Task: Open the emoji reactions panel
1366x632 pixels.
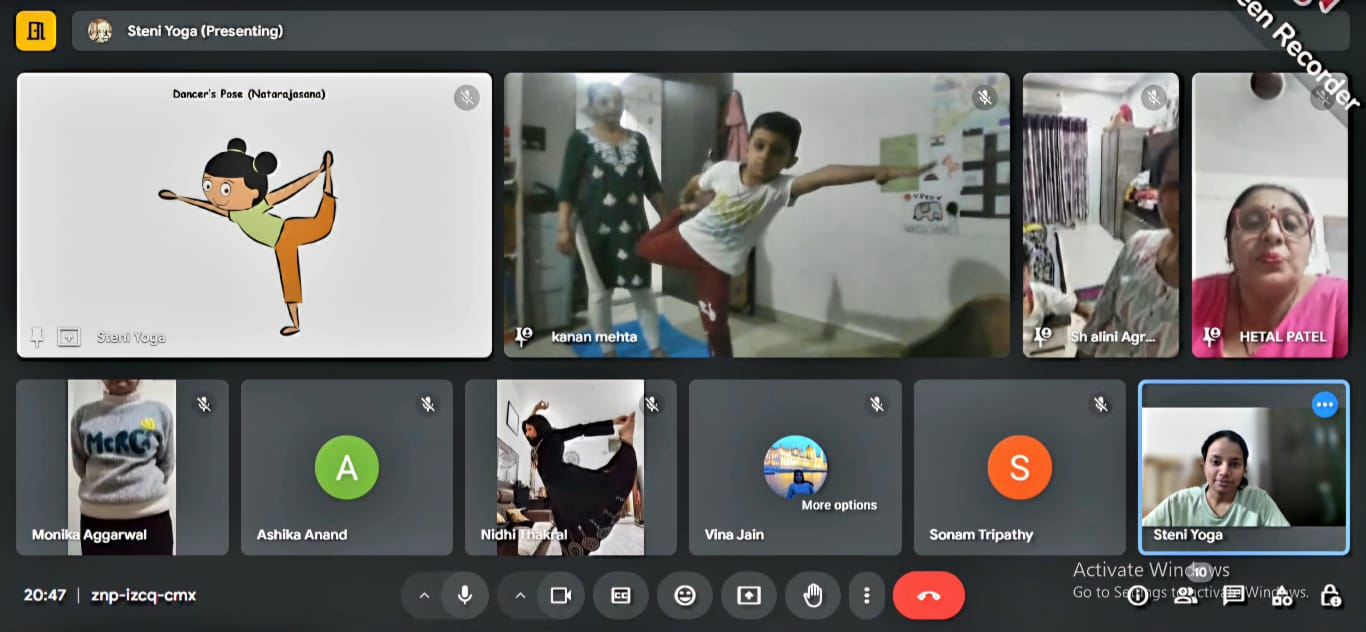Action: click(685, 595)
